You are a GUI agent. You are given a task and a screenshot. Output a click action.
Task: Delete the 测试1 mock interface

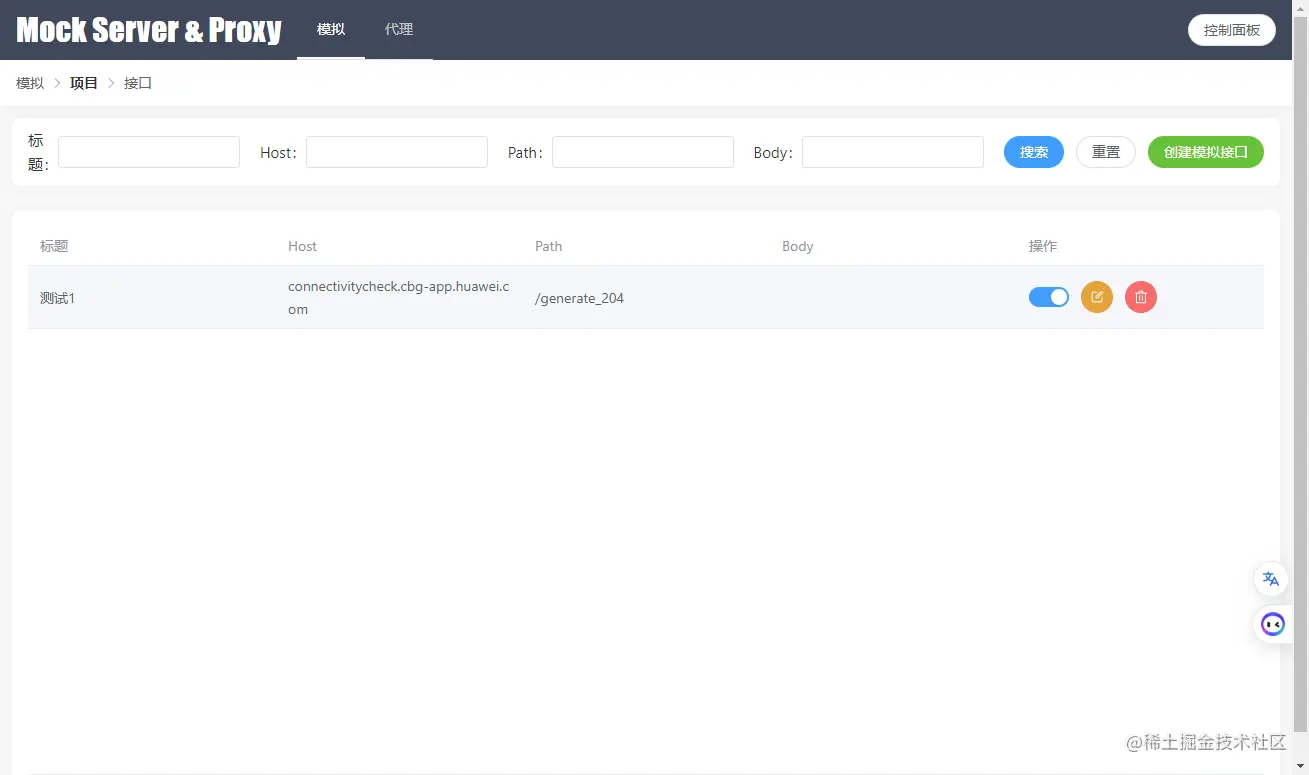coord(1141,297)
